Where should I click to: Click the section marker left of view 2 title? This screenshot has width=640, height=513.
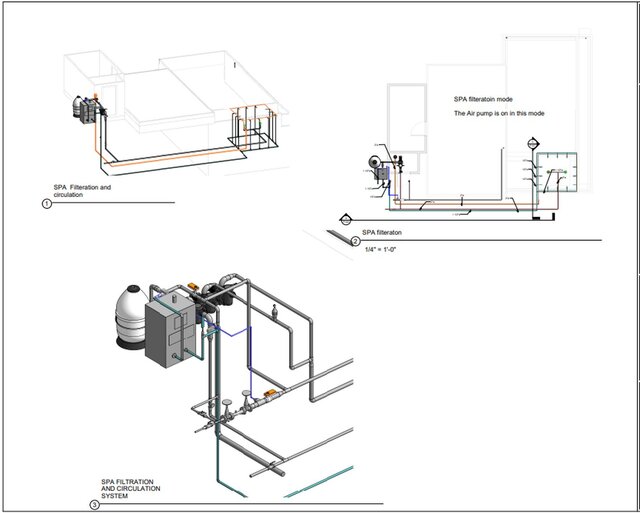pos(345,220)
